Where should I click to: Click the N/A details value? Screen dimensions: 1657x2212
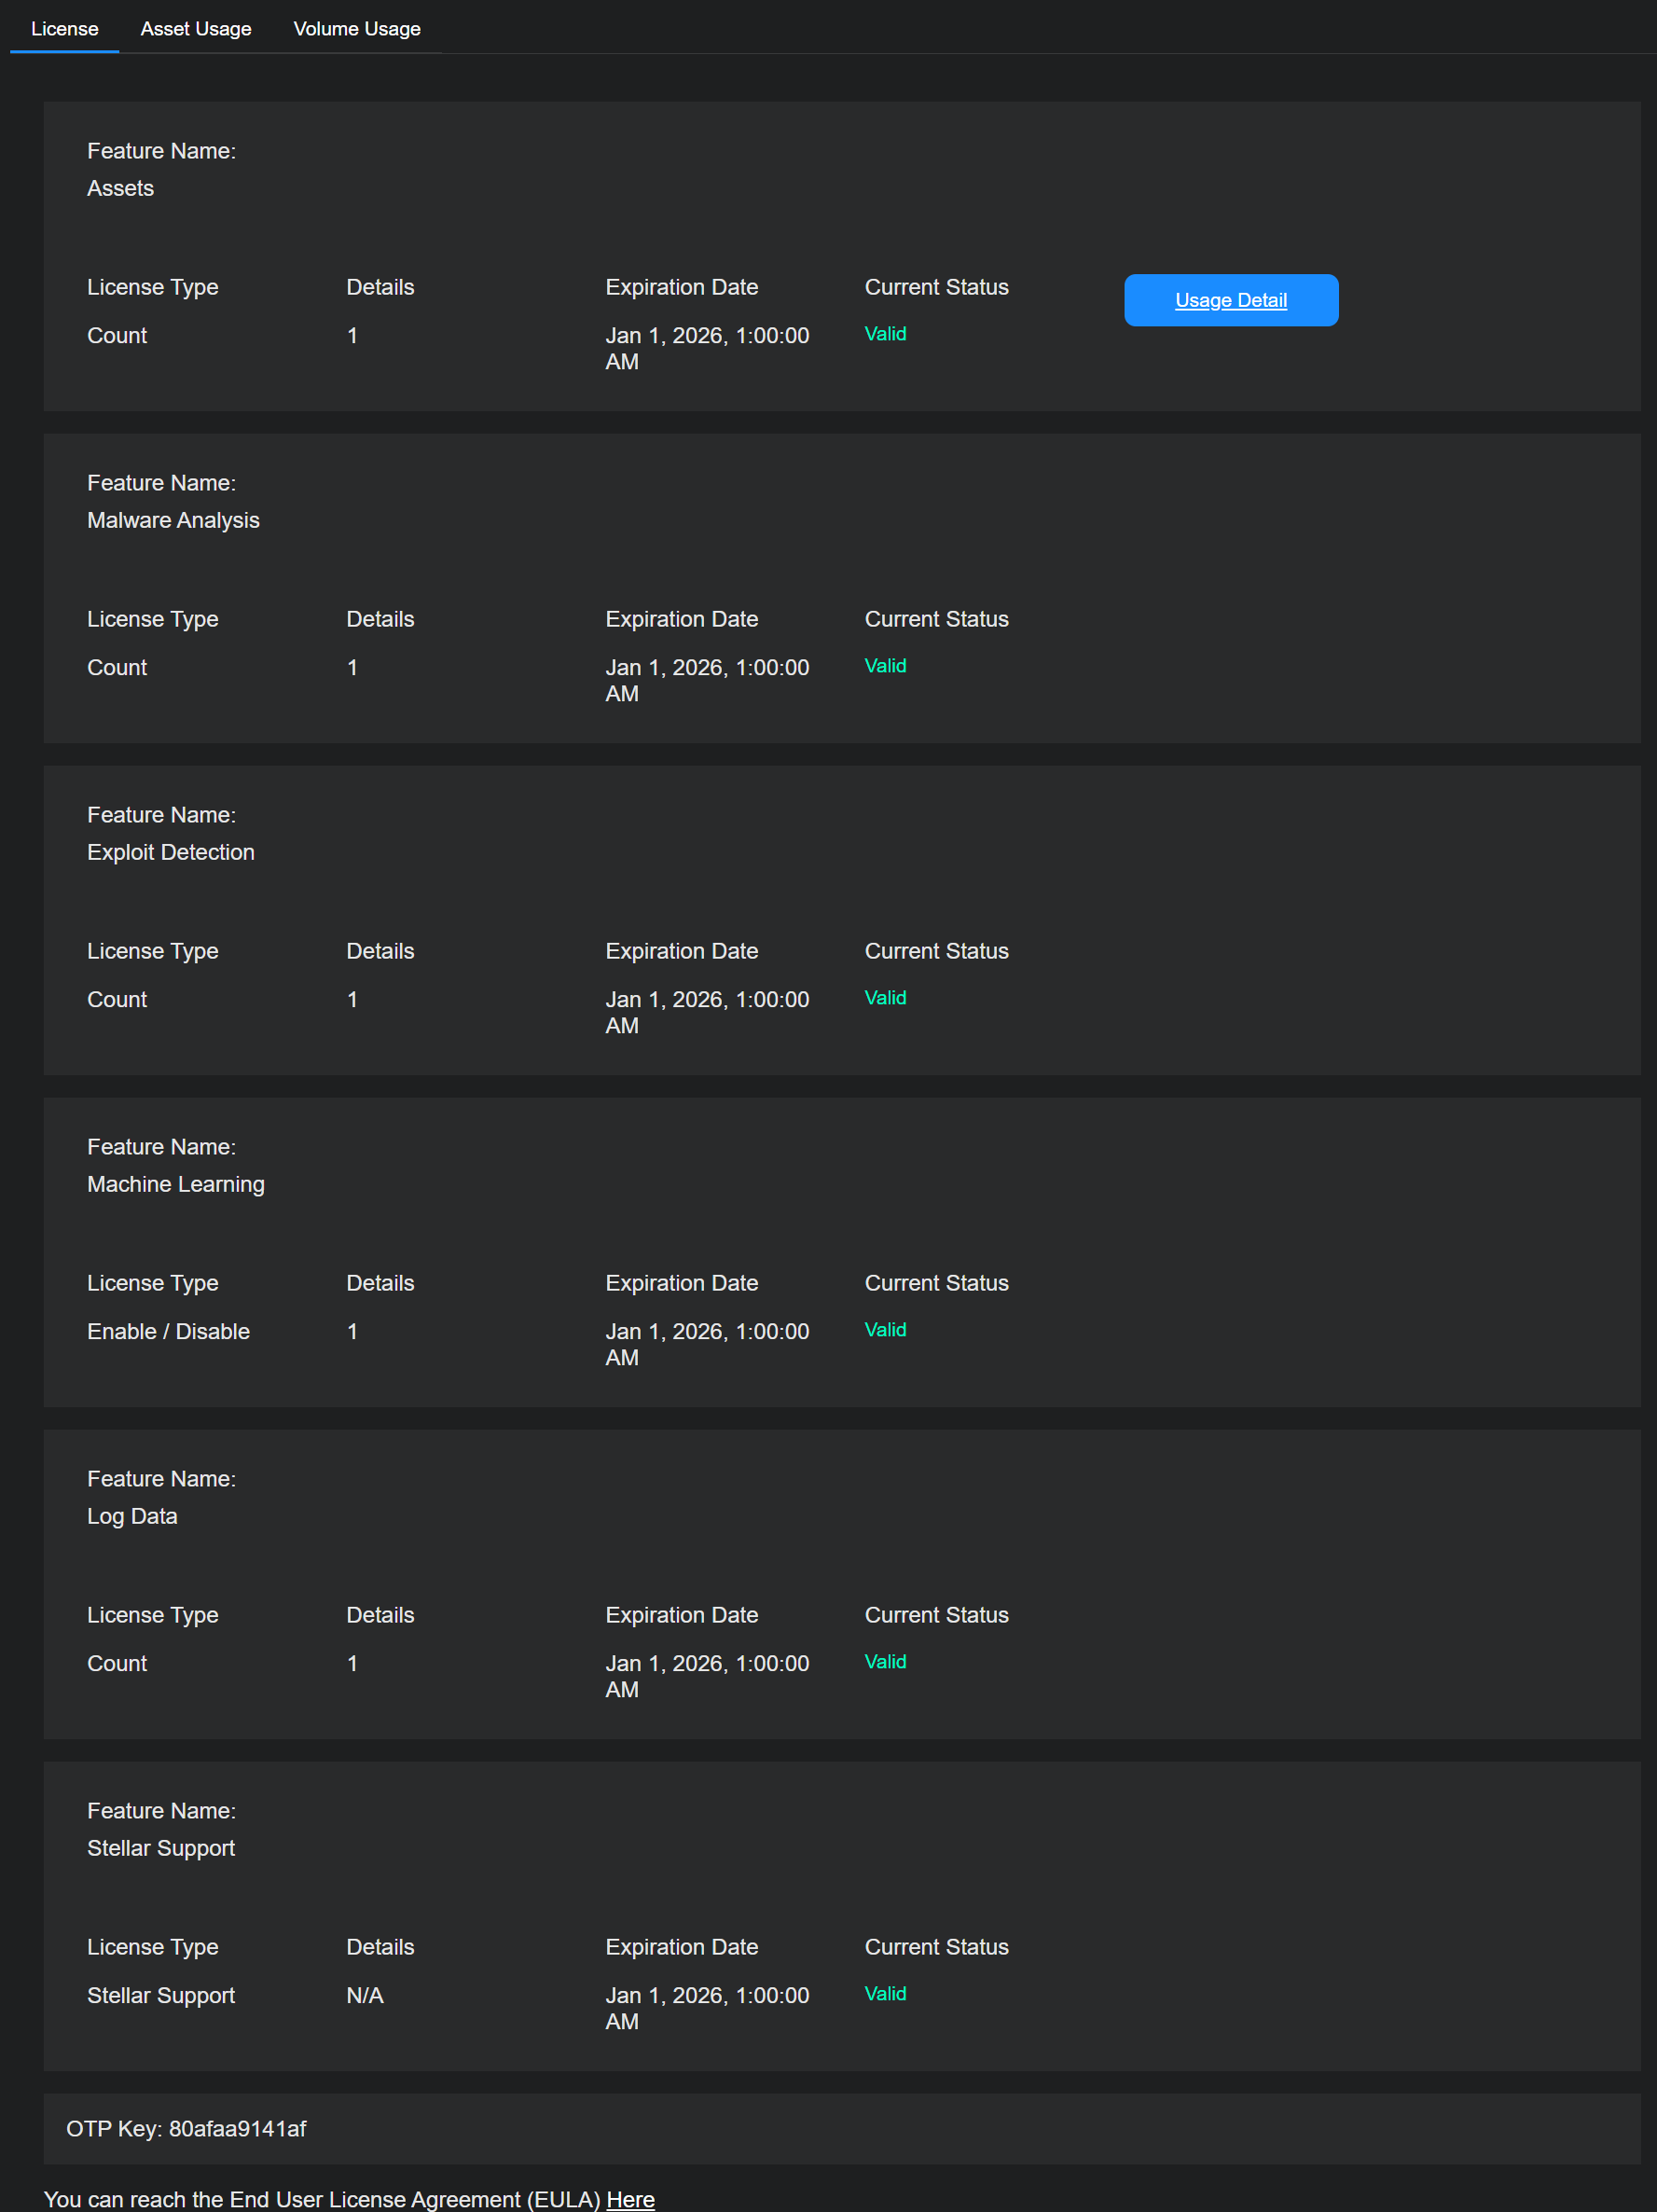pyautogui.click(x=365, y=1996)
